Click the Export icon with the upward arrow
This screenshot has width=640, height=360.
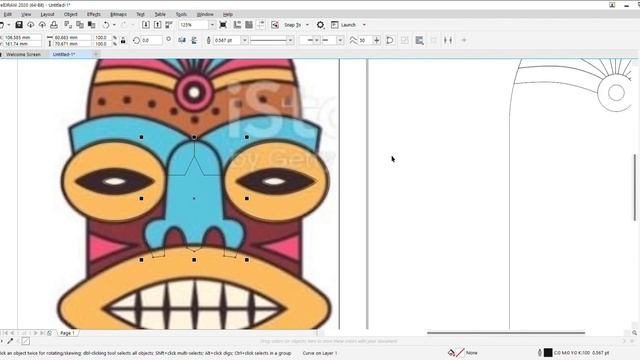[158, 25]
